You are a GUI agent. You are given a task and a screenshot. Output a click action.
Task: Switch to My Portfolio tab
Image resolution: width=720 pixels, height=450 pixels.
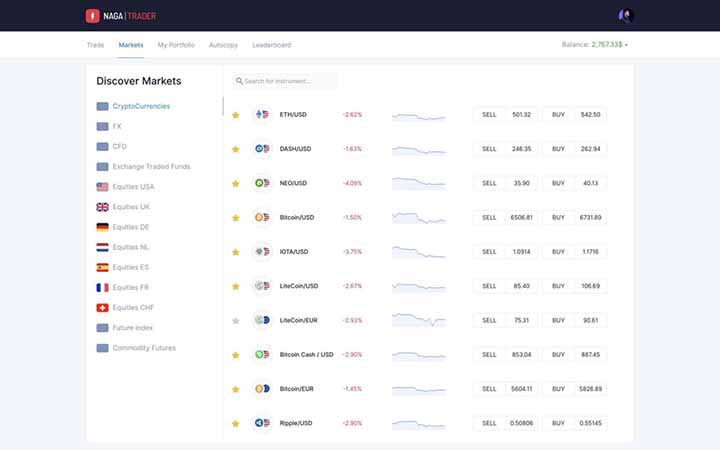tap(176, 45)
